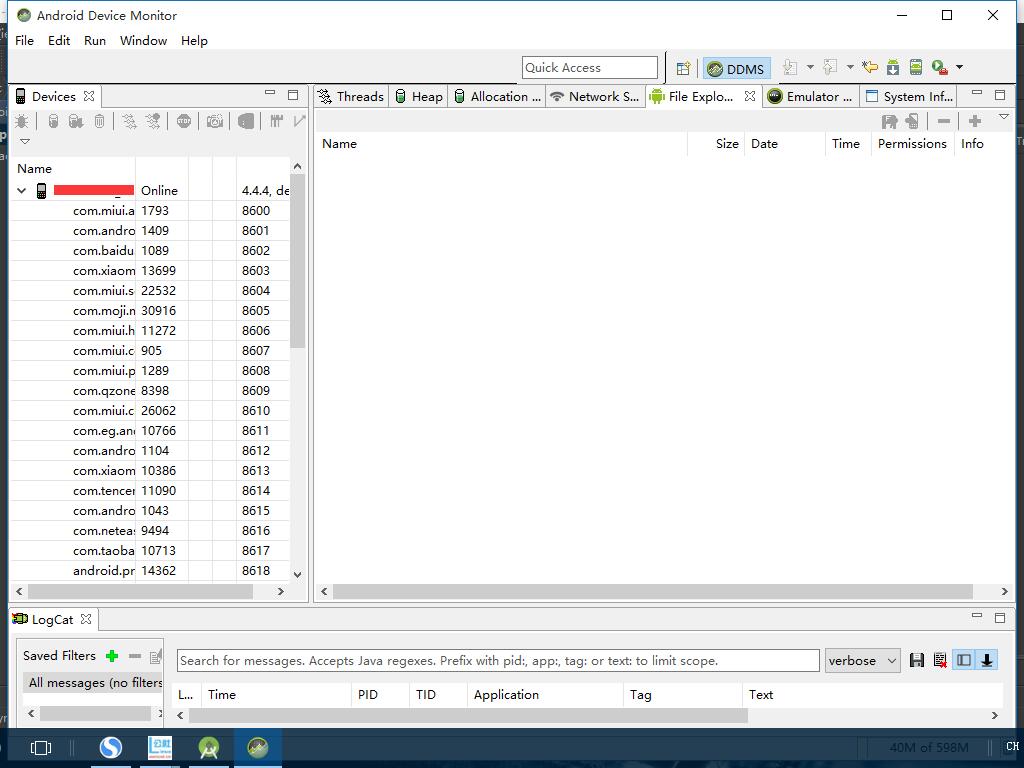
Task: Click the DDMS perspective button
Action: pyautogui.click(x=737, y=69)
